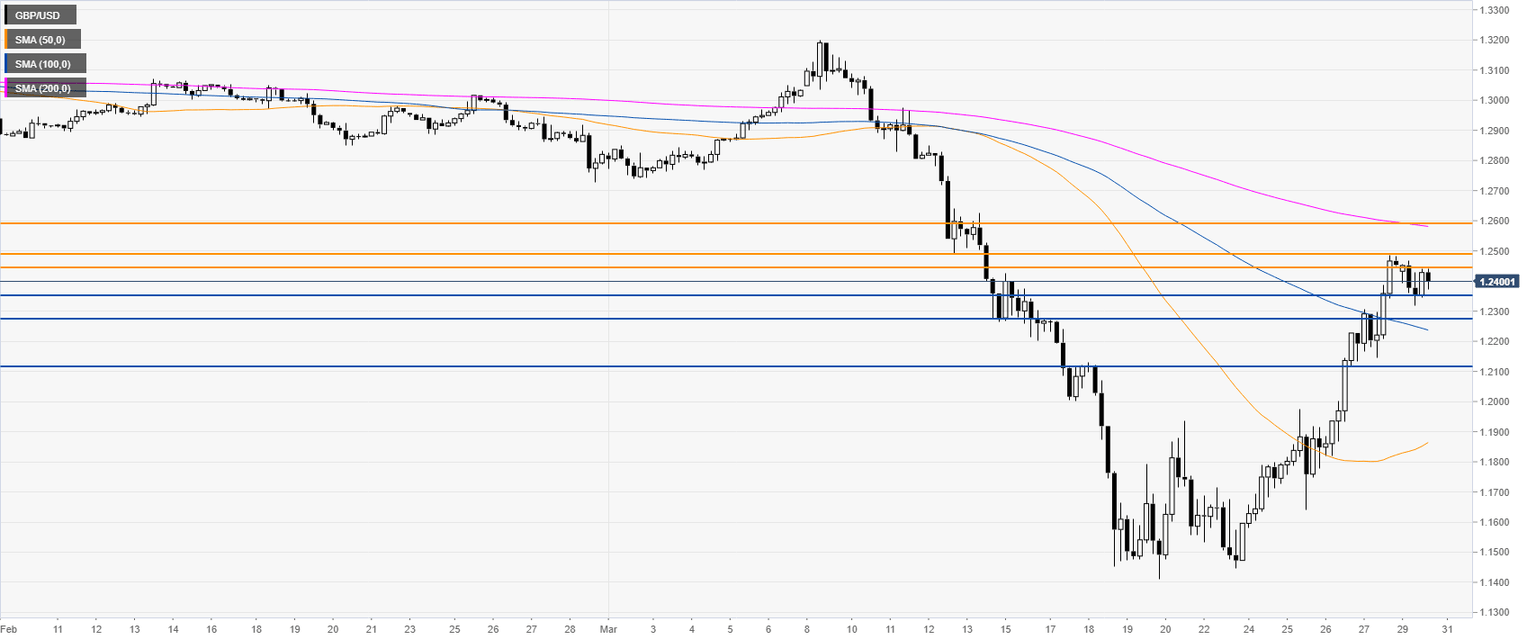This screenshot has width=1536, height=641.
Task: Click the 1.1300 price axis label
Action: tap(1496, 612)
